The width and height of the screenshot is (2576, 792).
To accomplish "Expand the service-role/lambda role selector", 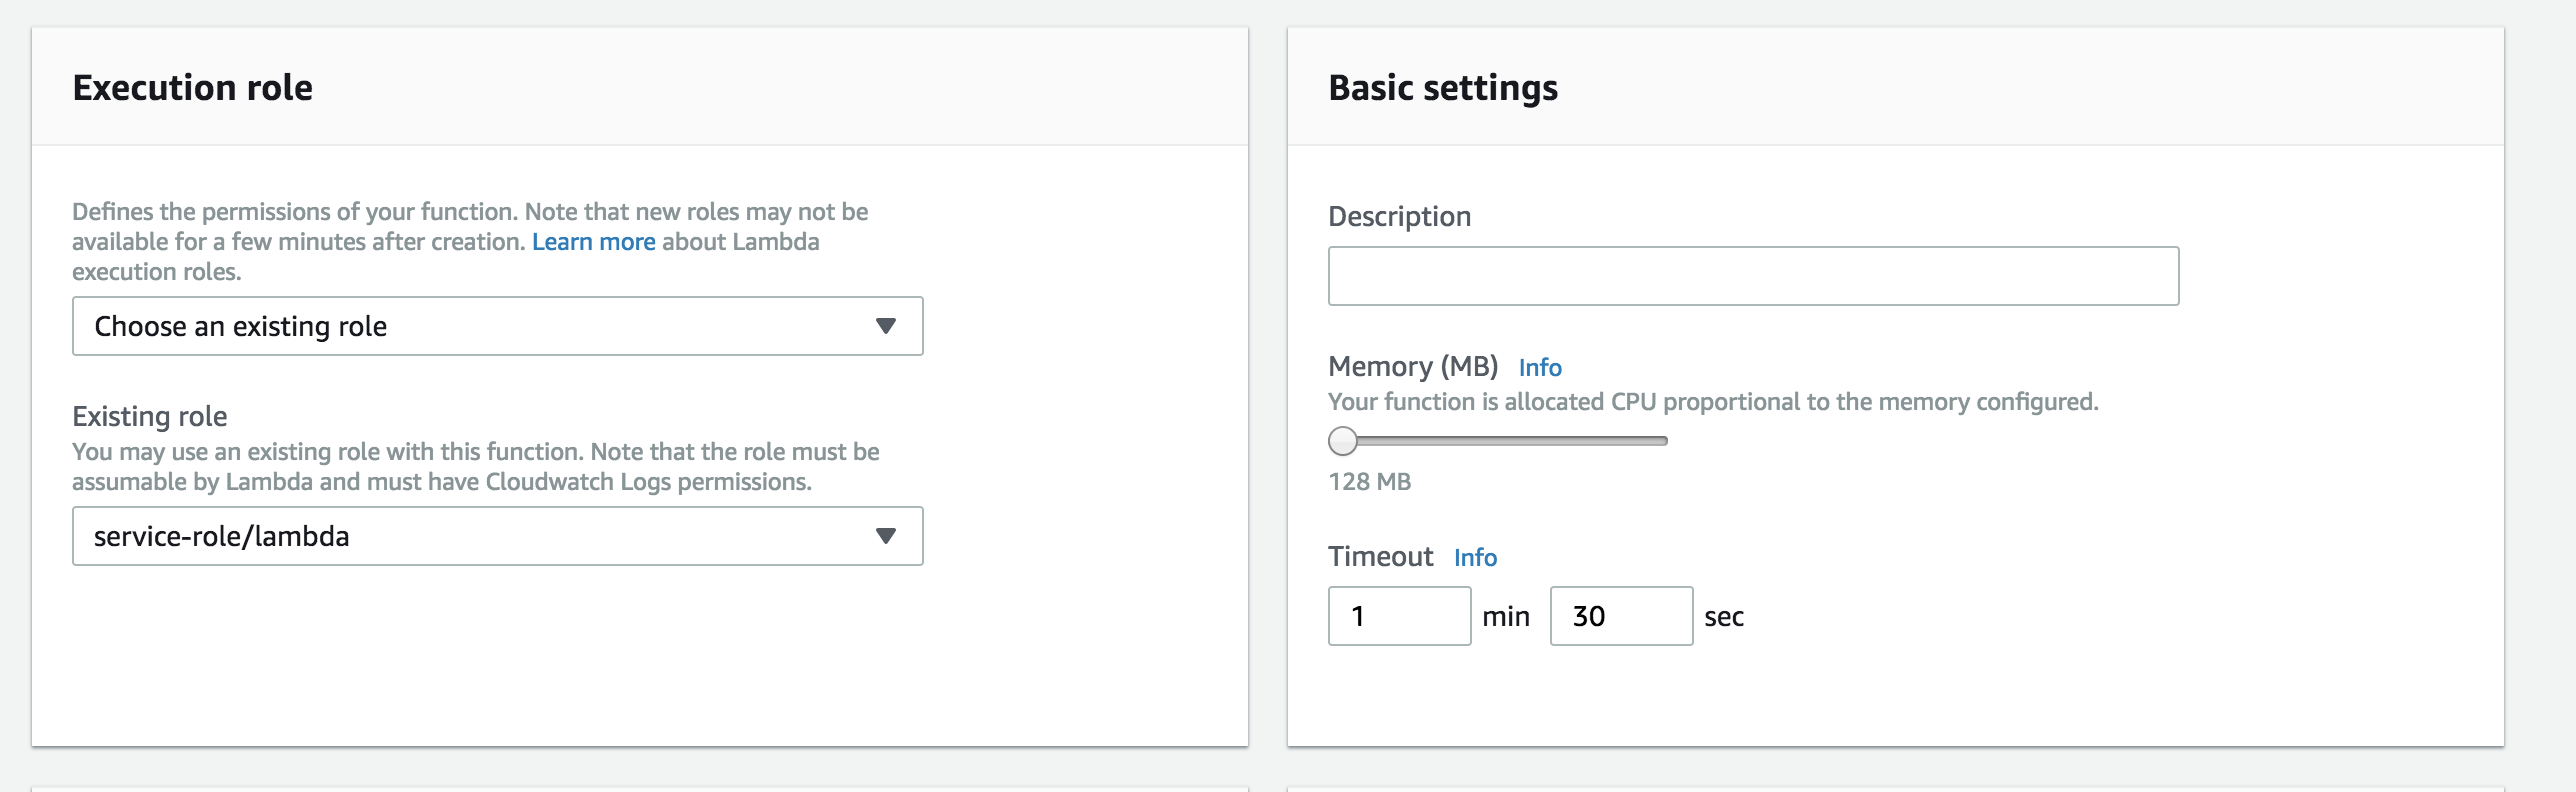I will point(497,536).
